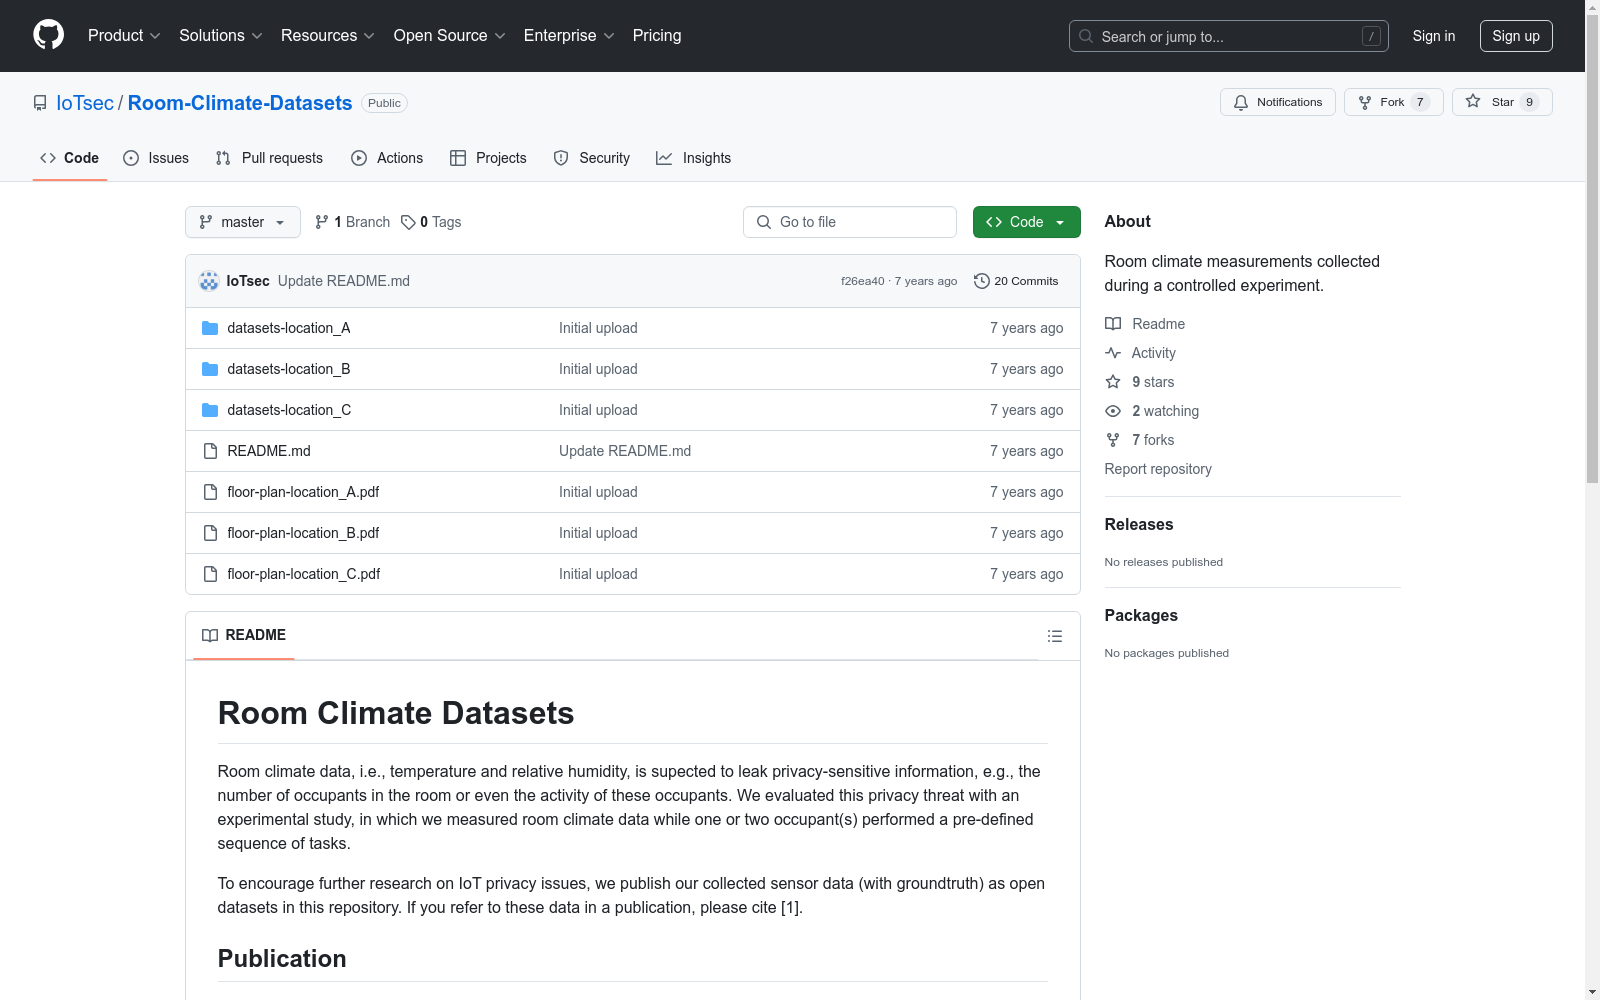Open the Packages heading link
Viewport: 1600px width, 1000px height.
[1141, 615]
